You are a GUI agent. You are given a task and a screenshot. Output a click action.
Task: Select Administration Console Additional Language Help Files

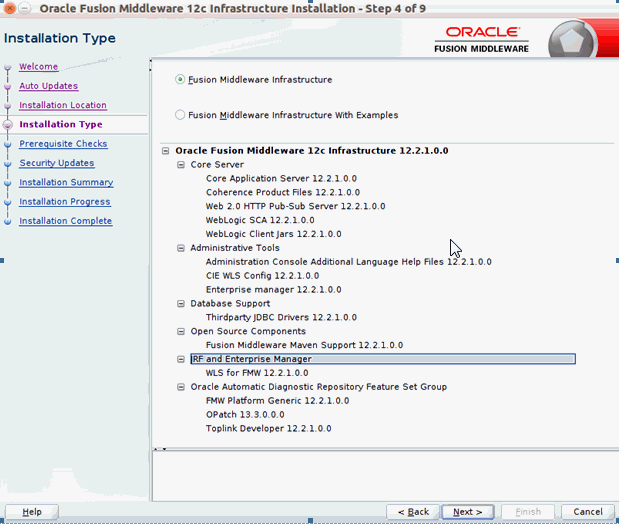pos(349,262)
